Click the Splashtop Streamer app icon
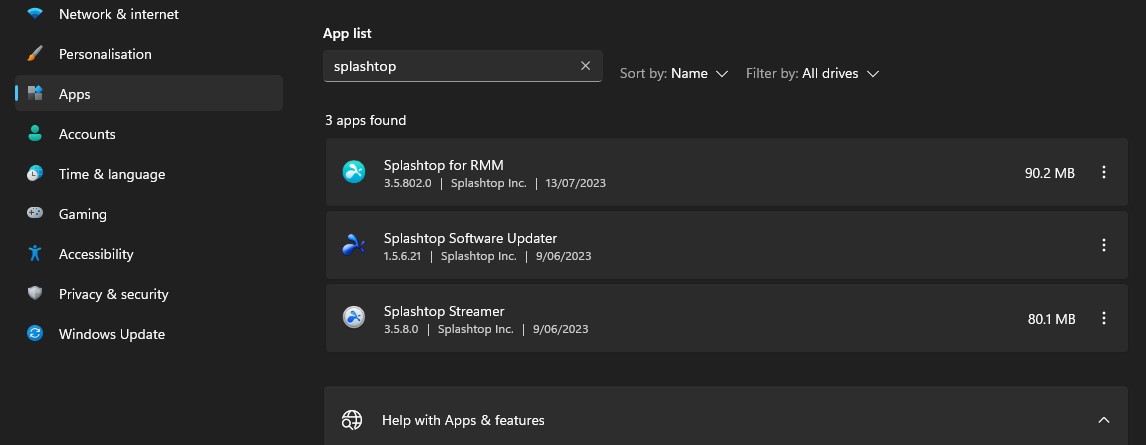This screenshot has width=1146, height=445. [x=354, y=317]
